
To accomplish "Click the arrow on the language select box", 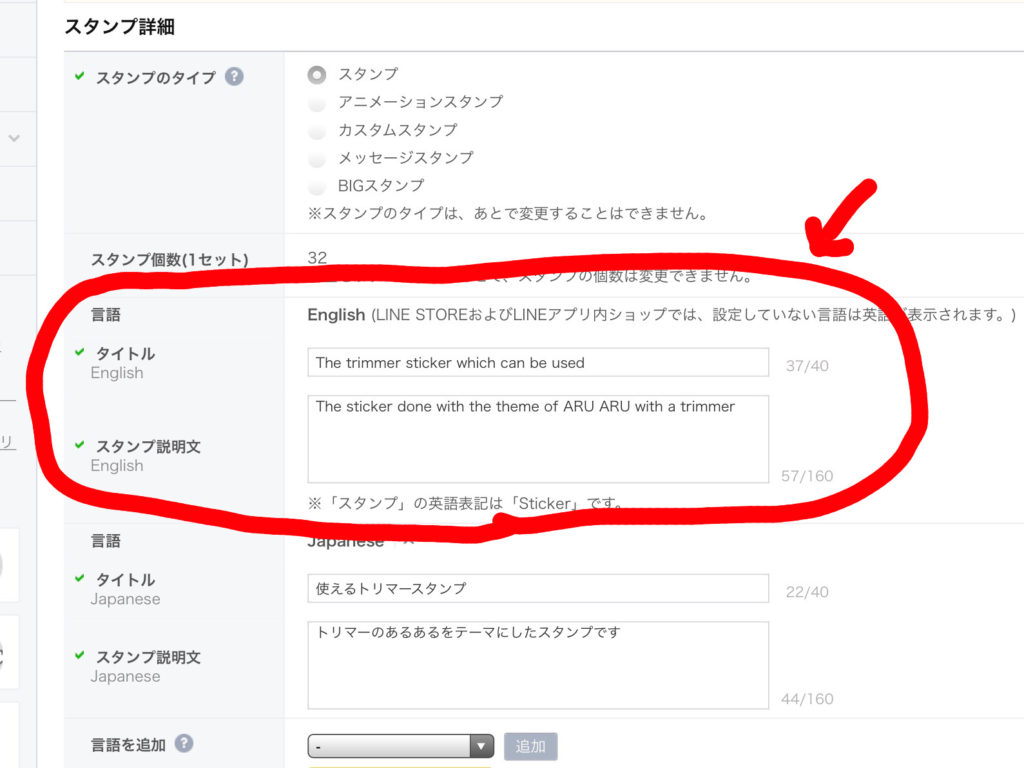I will coord(482,746).
